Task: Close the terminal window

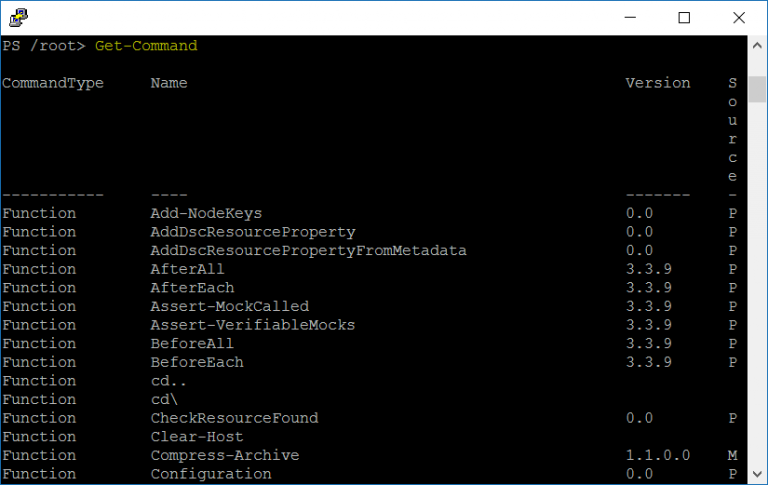Action: pyautogui.click(x=739, y=17)
